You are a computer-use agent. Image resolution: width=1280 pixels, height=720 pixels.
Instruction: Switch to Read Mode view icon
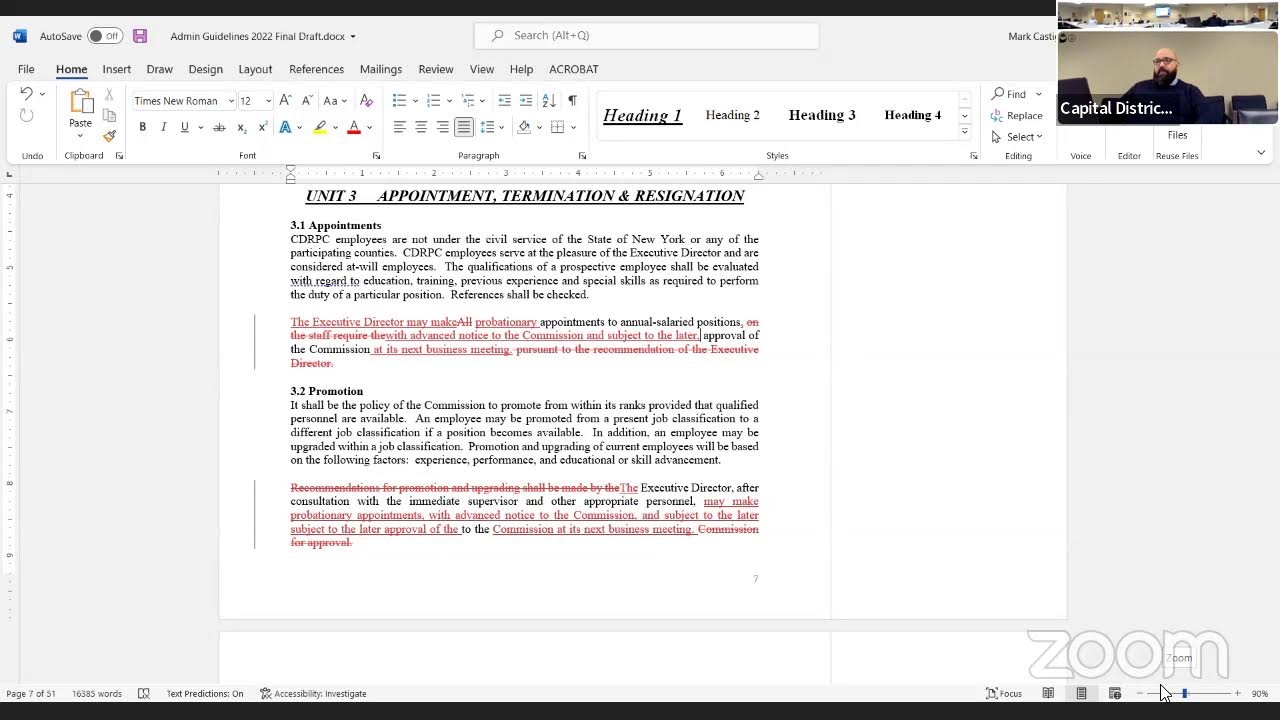pyautogui.click(x=1048, y=693)
